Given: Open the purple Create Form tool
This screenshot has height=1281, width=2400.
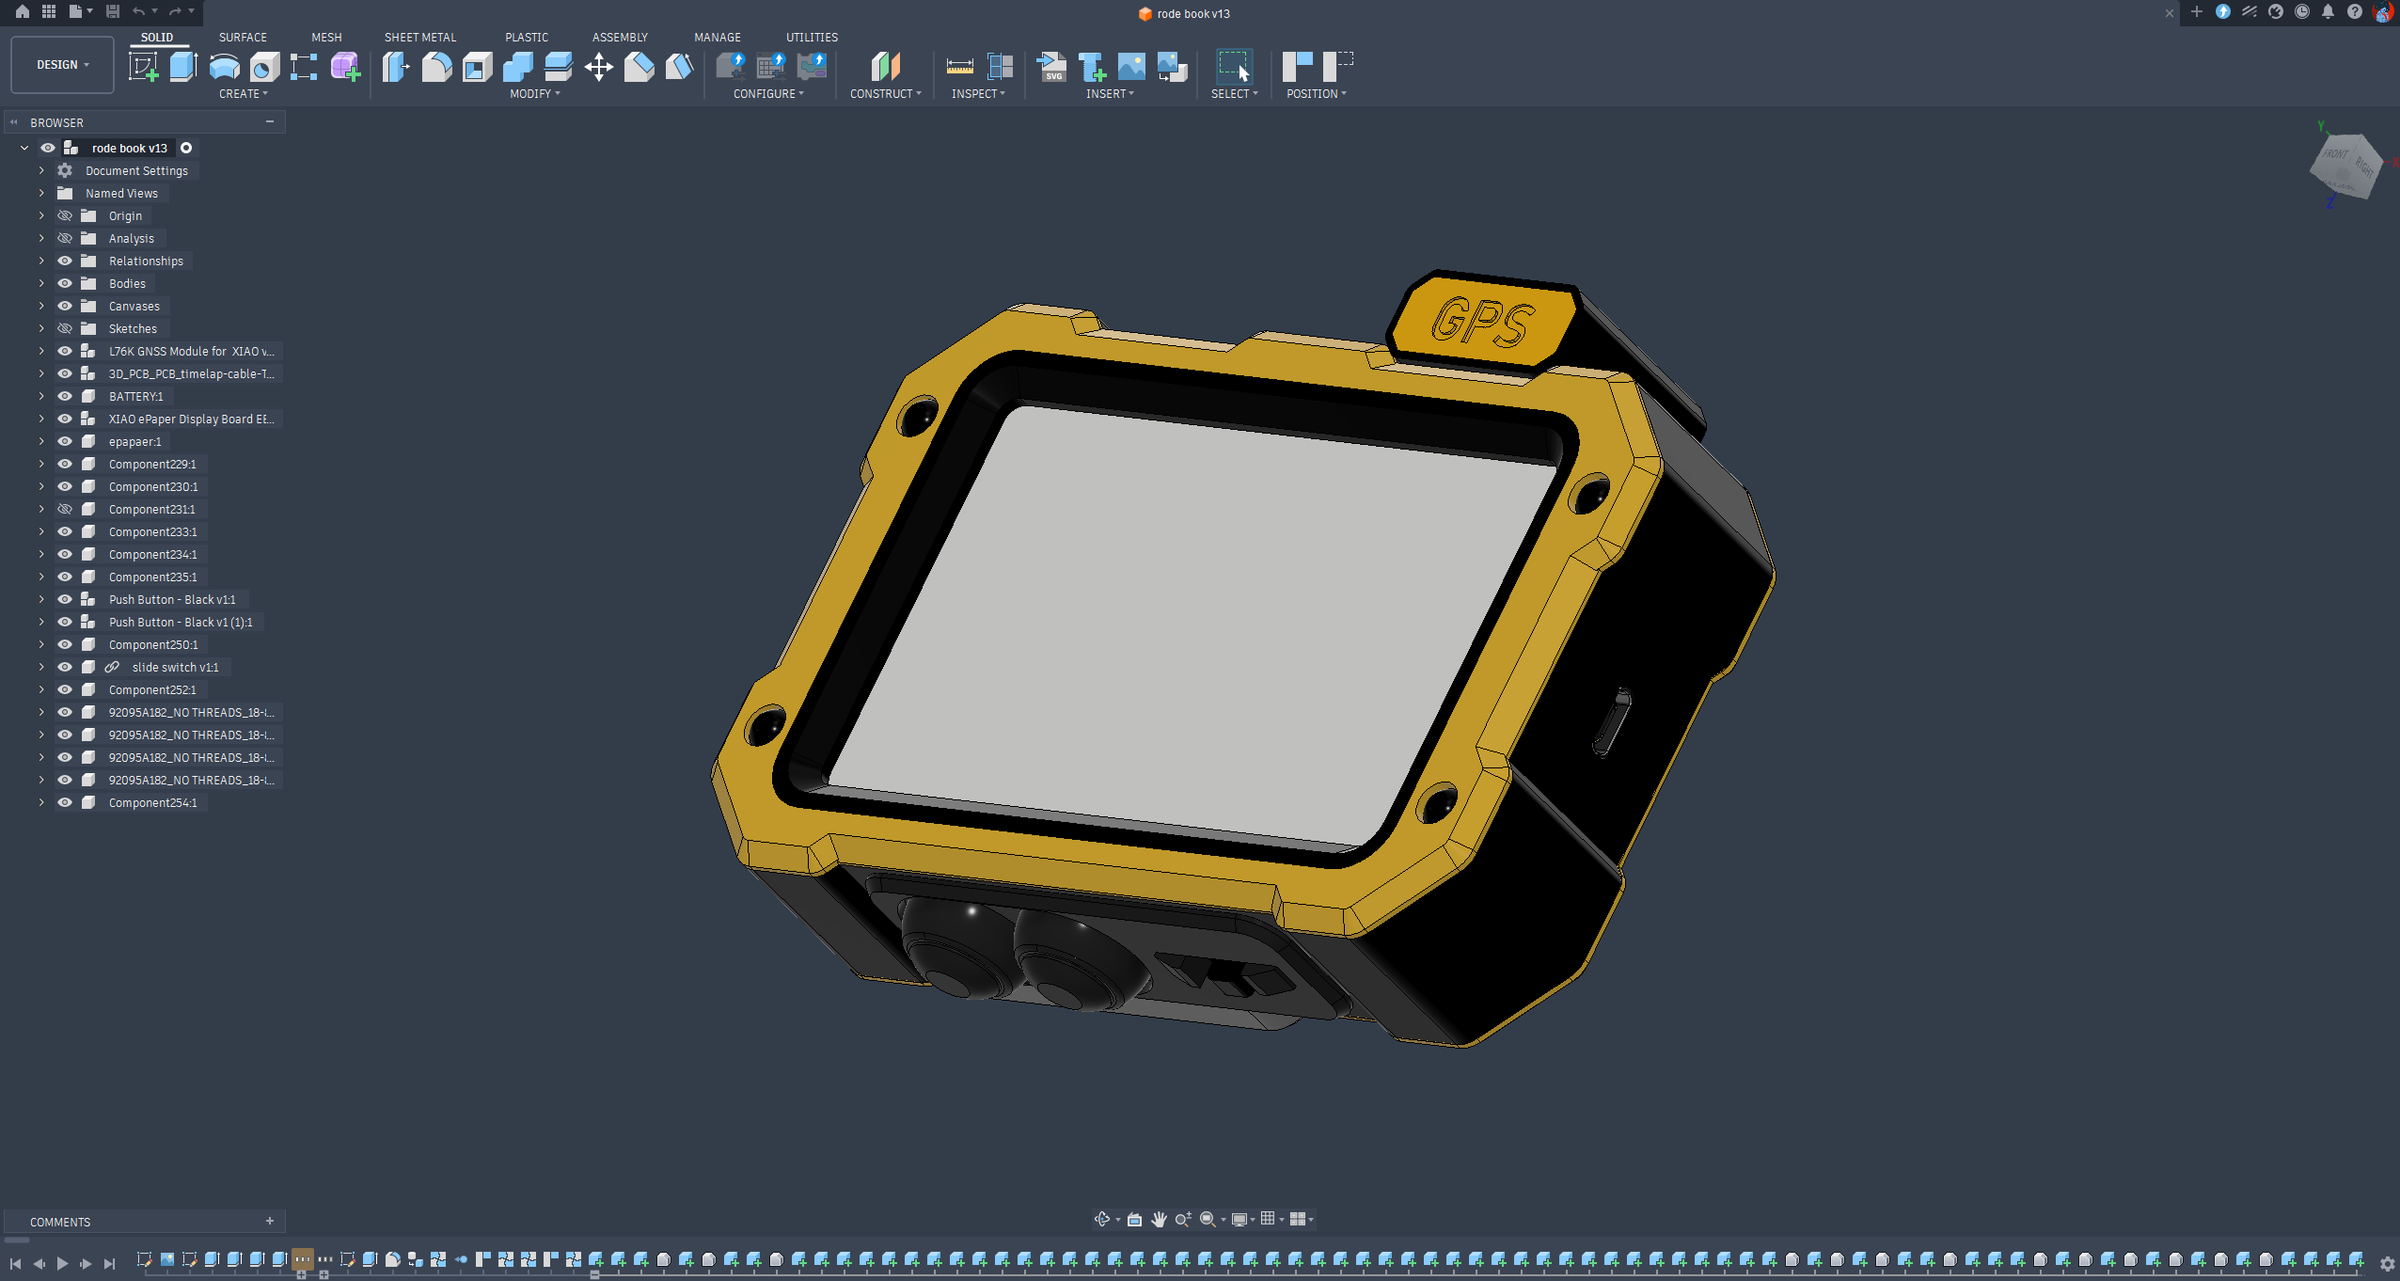Looking at the screenshot, I should (x=345, y=67).
